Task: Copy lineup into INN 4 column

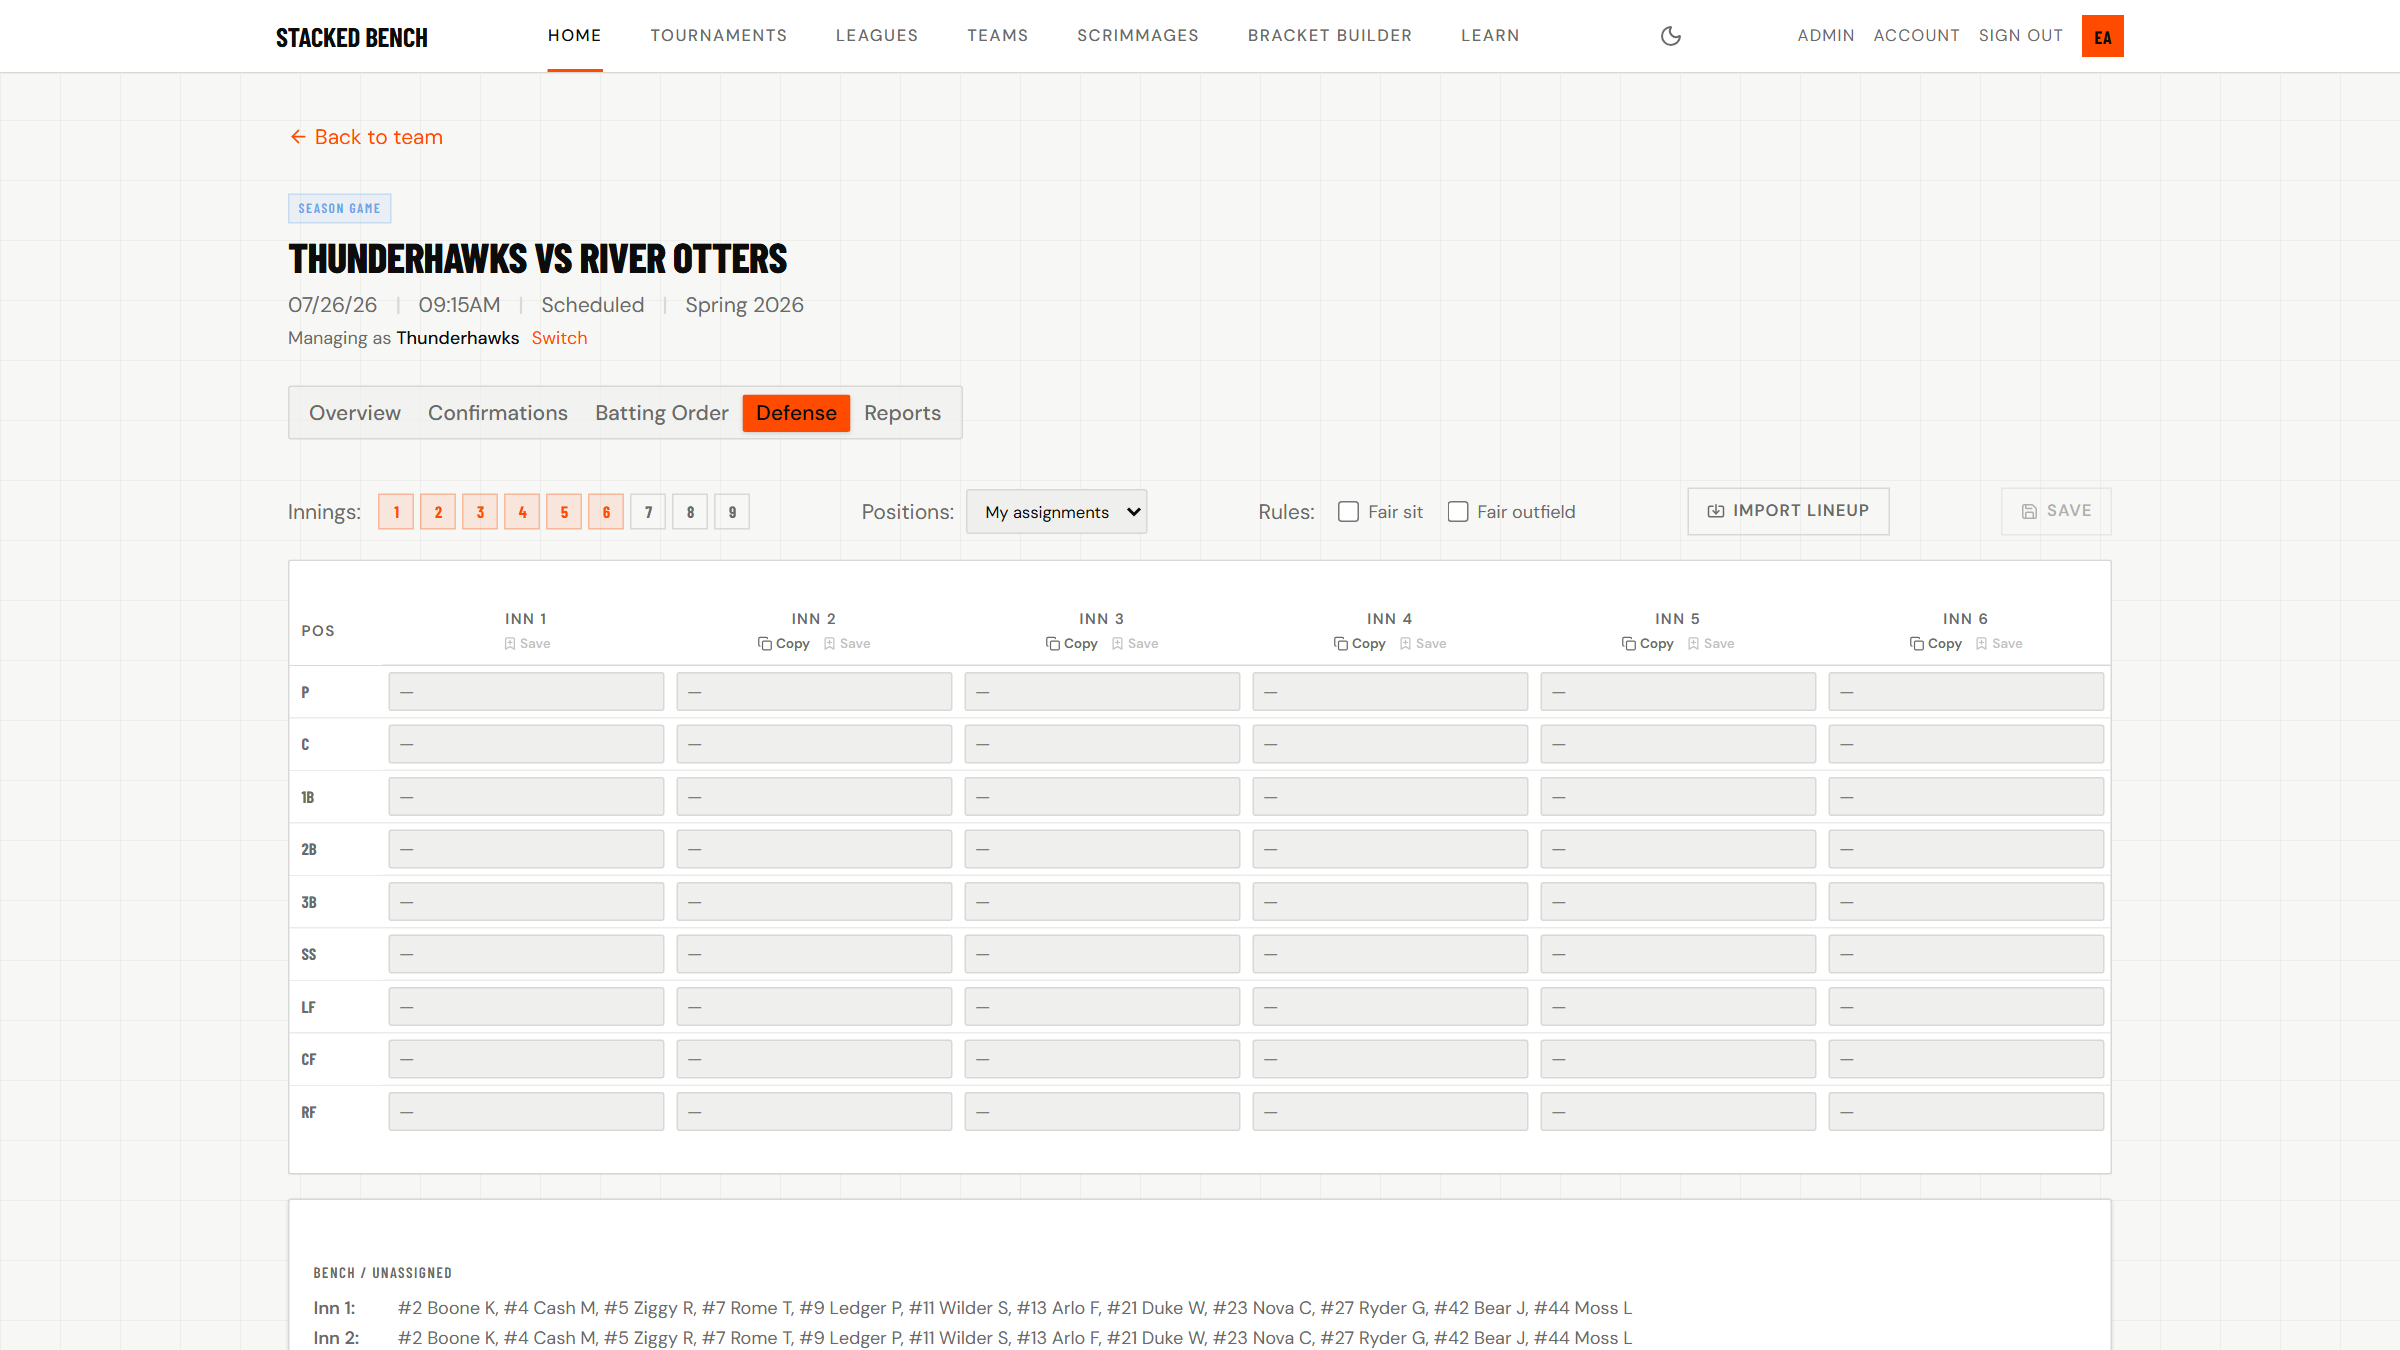Action: coord(1360,644)
